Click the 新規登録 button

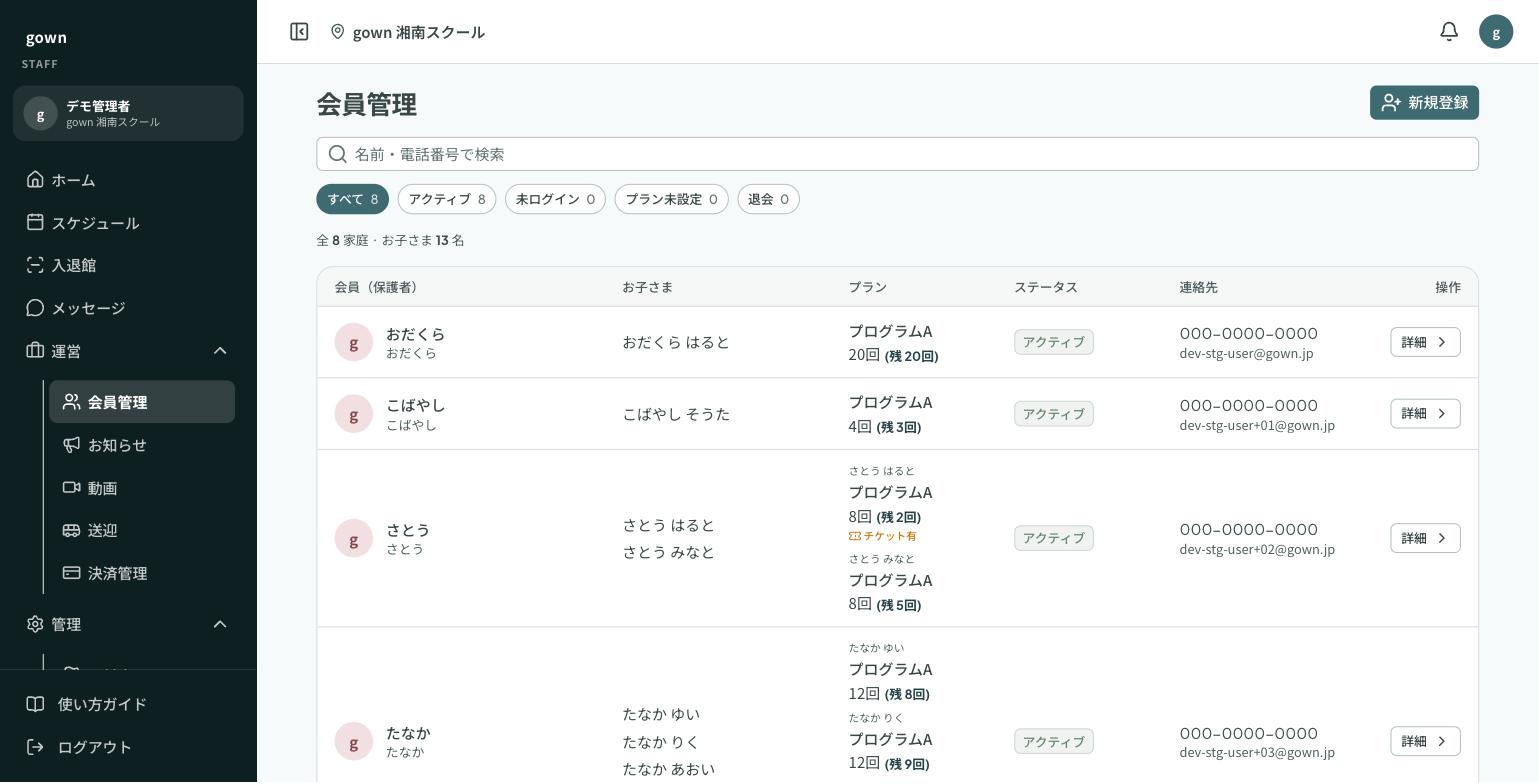click(x=1424, y=103)
